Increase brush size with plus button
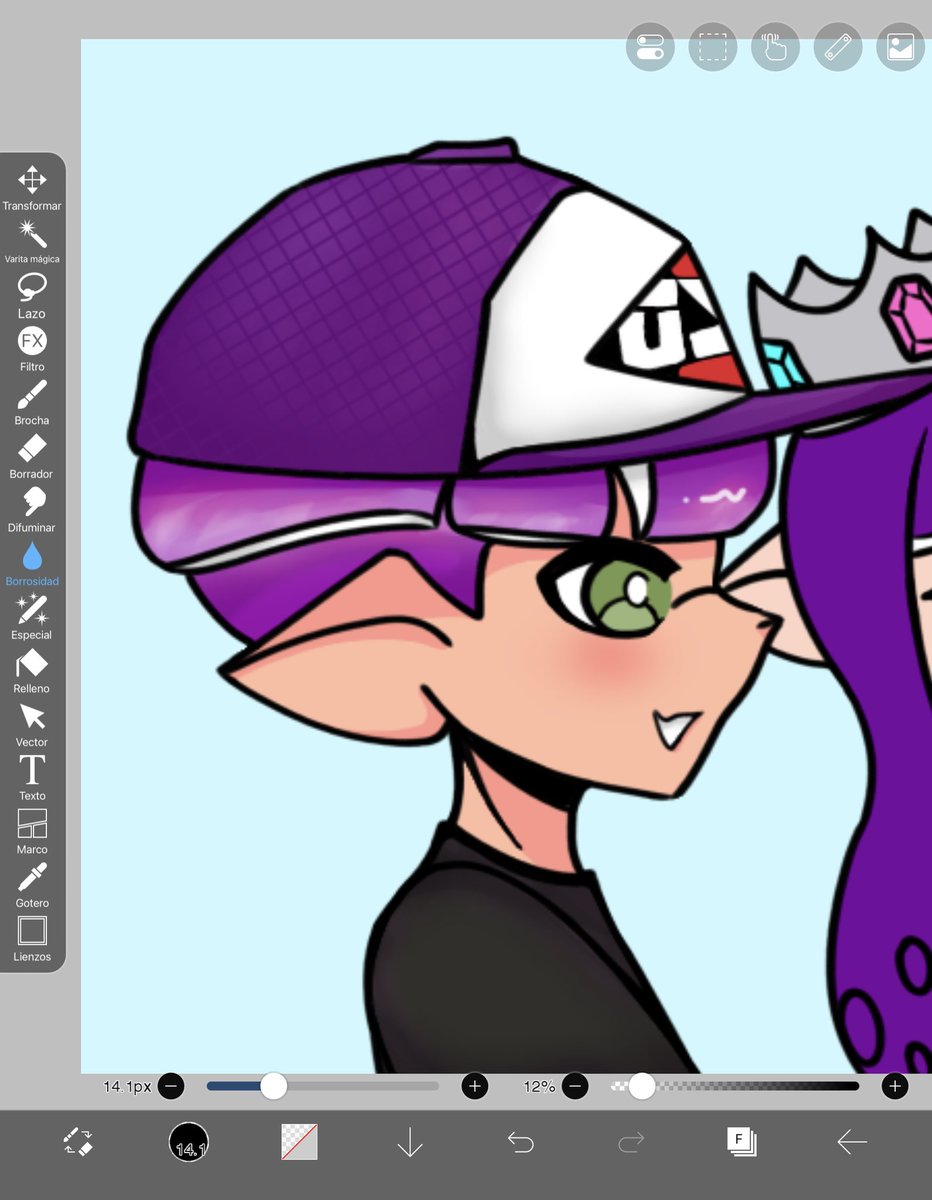The width and height of the screenshot is (932, 1200). click(x=474, y=1086)
